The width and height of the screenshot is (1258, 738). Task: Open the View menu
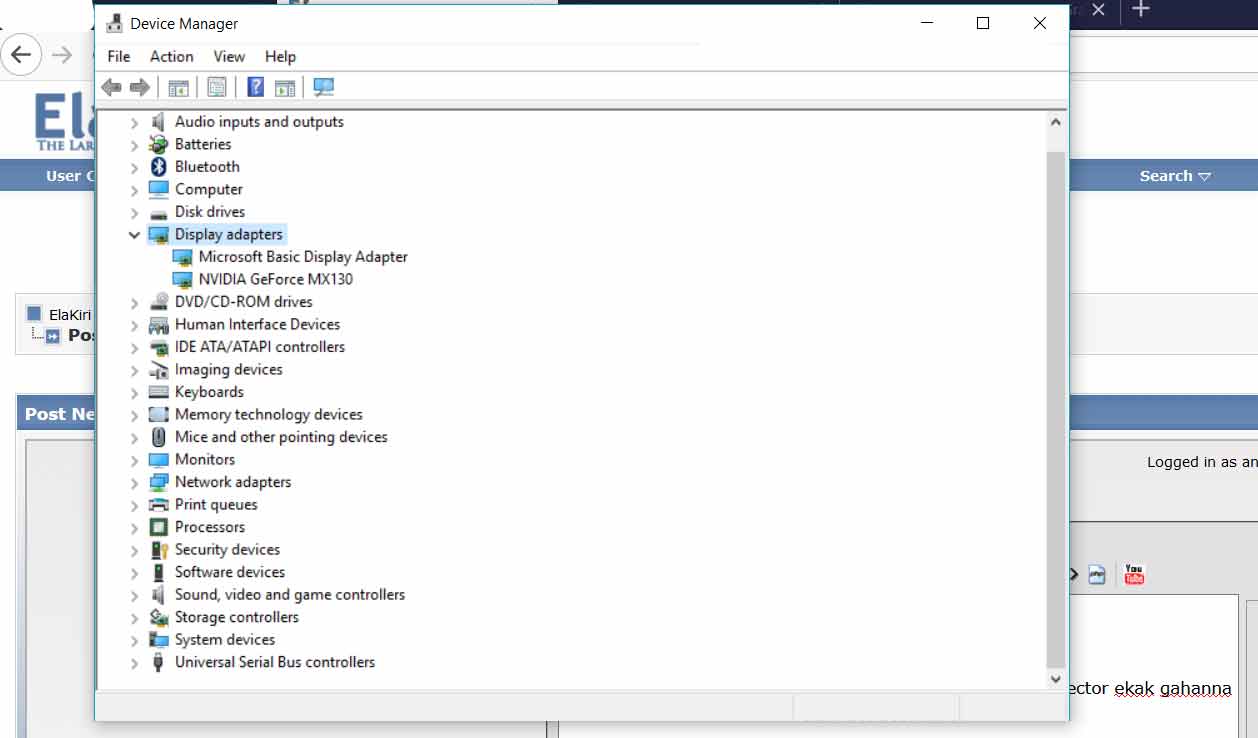(x=229, y=57)
